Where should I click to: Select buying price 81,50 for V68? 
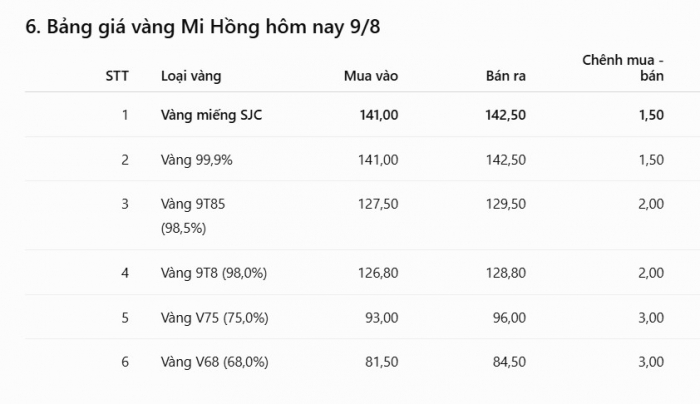(381, 362)
